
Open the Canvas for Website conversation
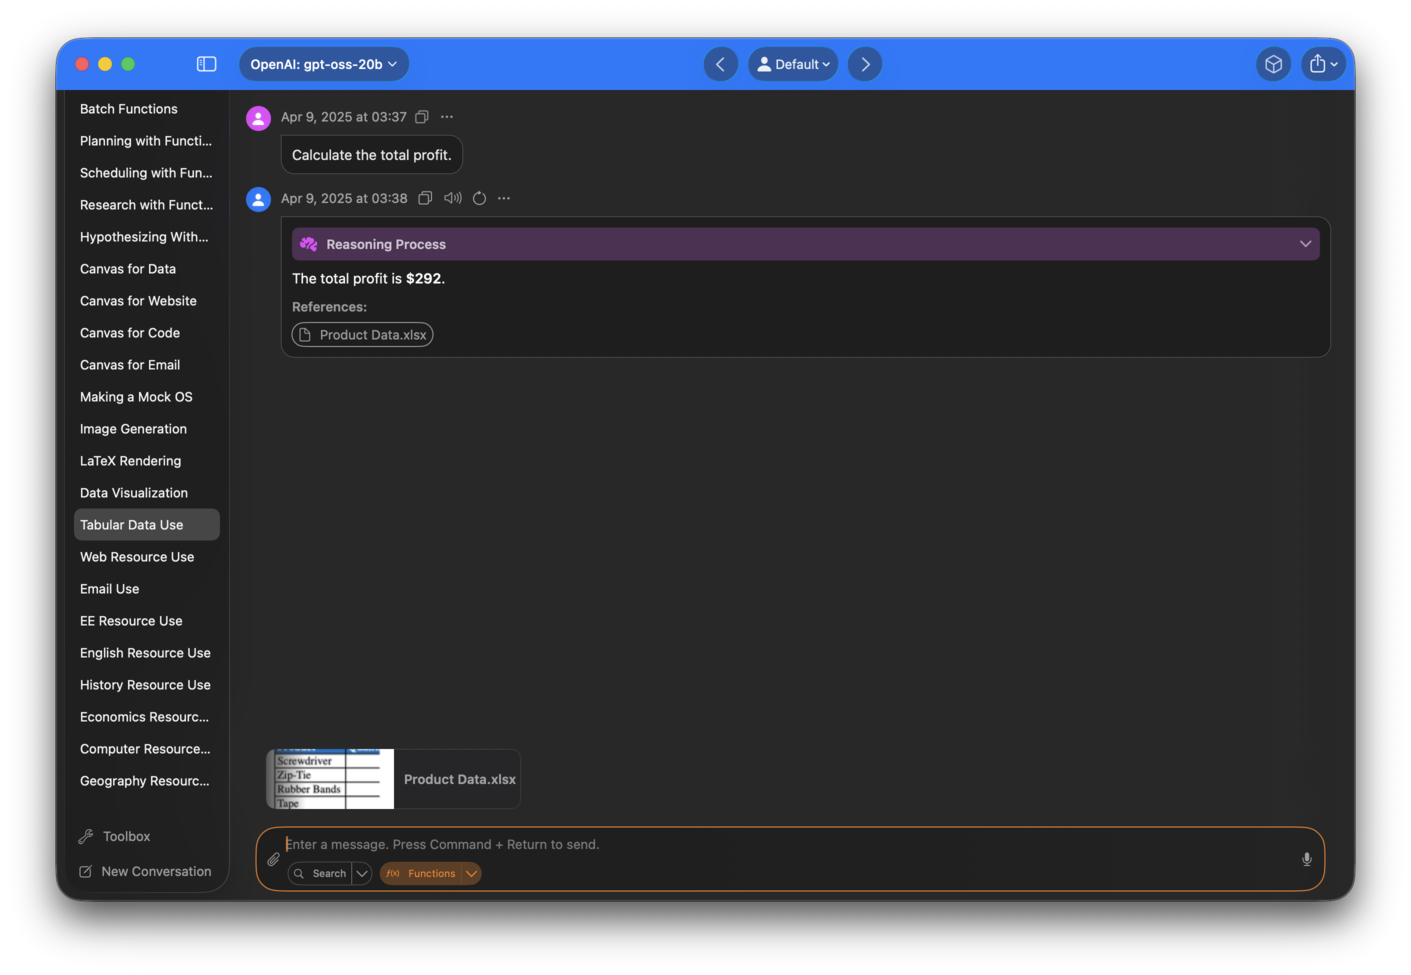click(138, 301)
